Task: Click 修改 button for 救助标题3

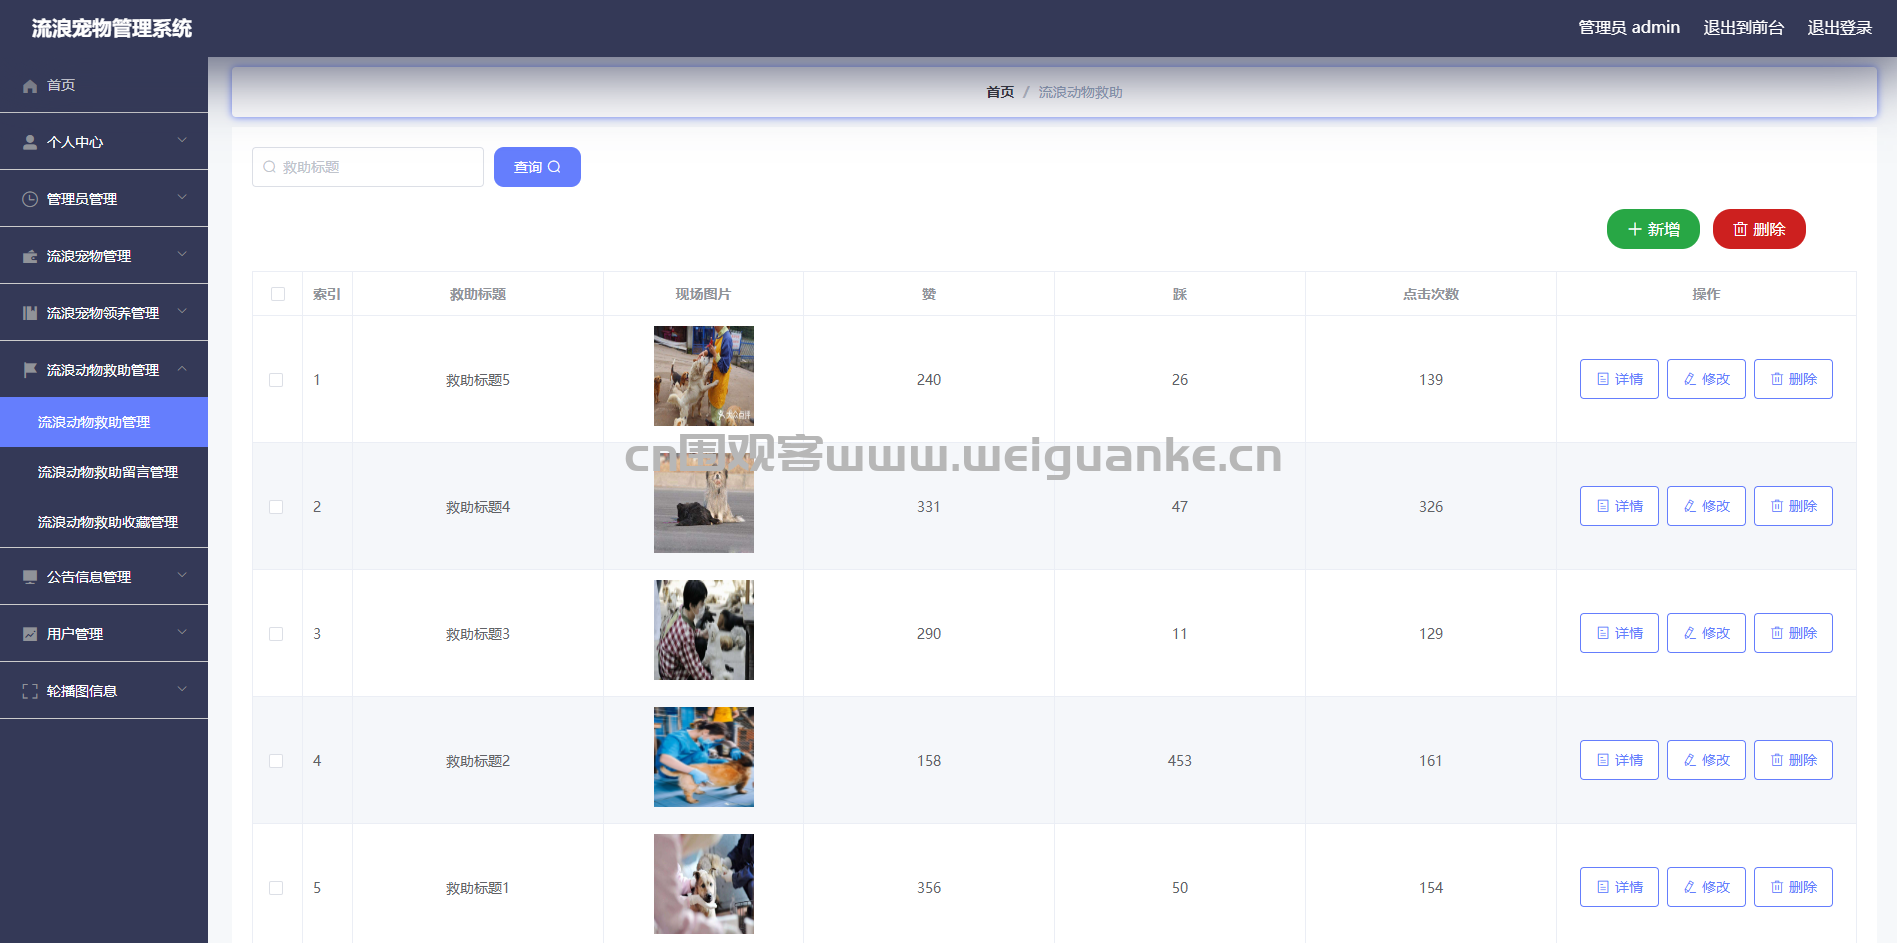Action: (1706, 633)
